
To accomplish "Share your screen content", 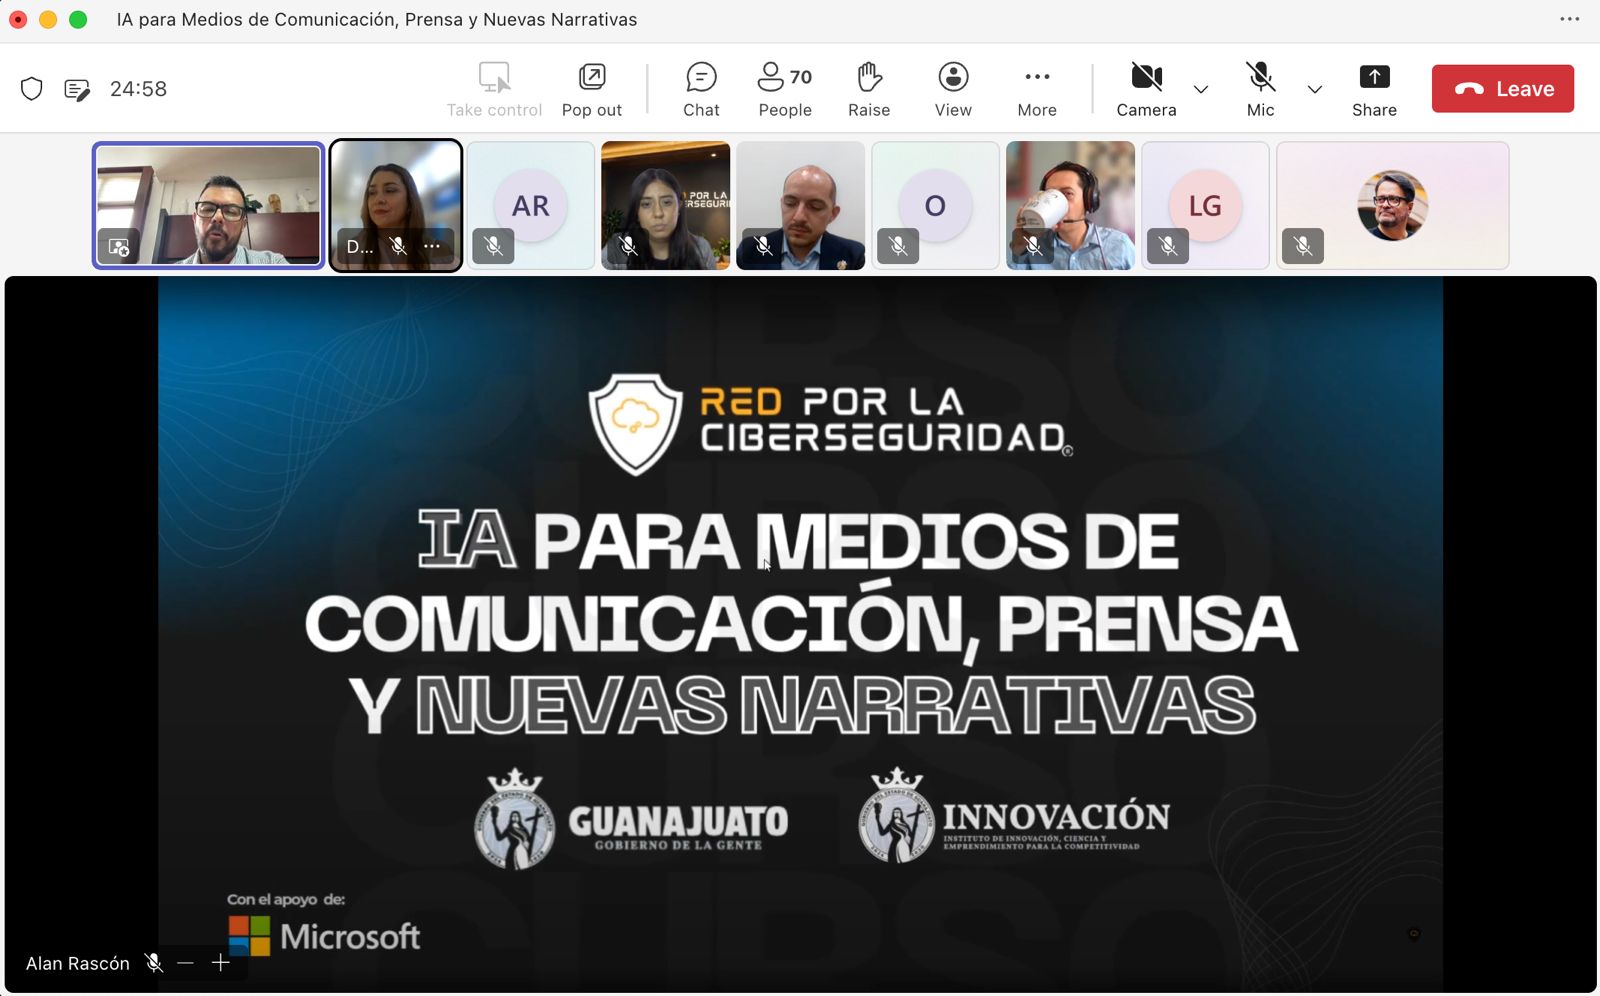I will [1374, 89].
